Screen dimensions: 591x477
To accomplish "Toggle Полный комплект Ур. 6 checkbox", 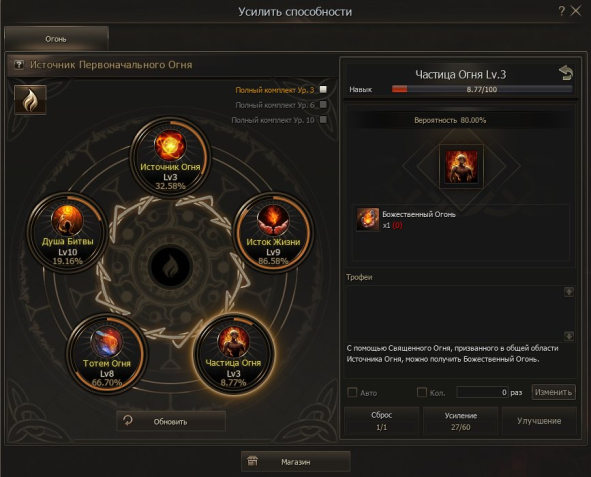I will 323,104.
